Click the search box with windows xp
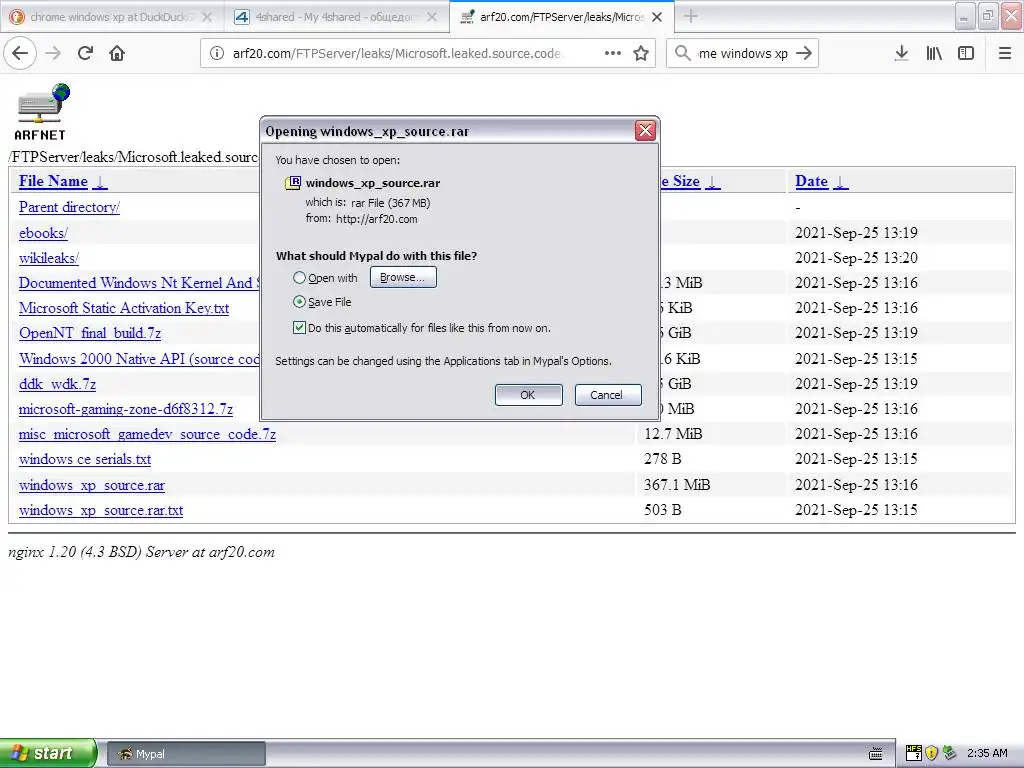1024x768 pixels. click(x=743, y=53)
